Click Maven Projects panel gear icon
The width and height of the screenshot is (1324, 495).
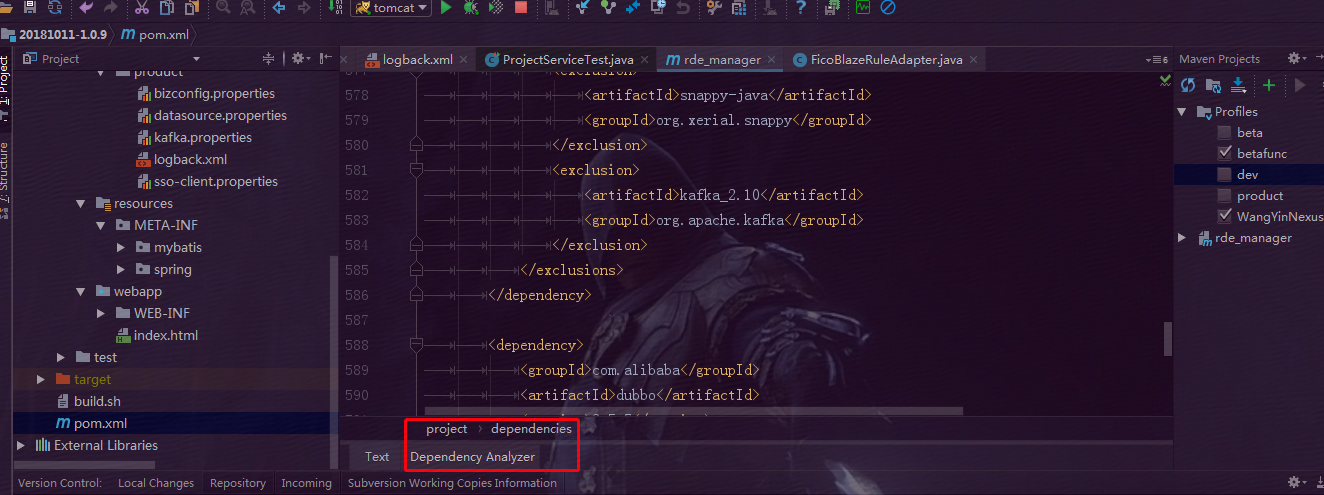click(1296, 59)
